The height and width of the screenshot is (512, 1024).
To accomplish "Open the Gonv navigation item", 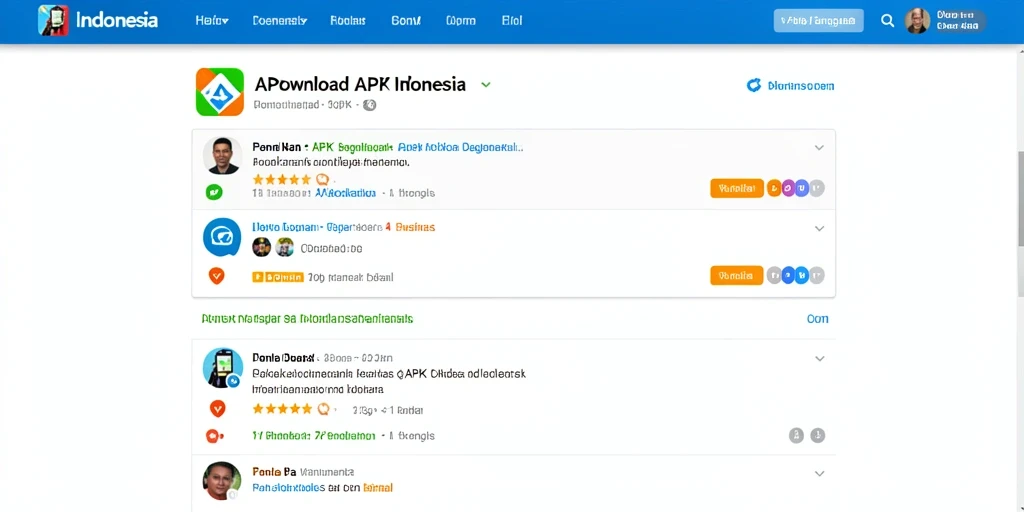I will point(406,20).
